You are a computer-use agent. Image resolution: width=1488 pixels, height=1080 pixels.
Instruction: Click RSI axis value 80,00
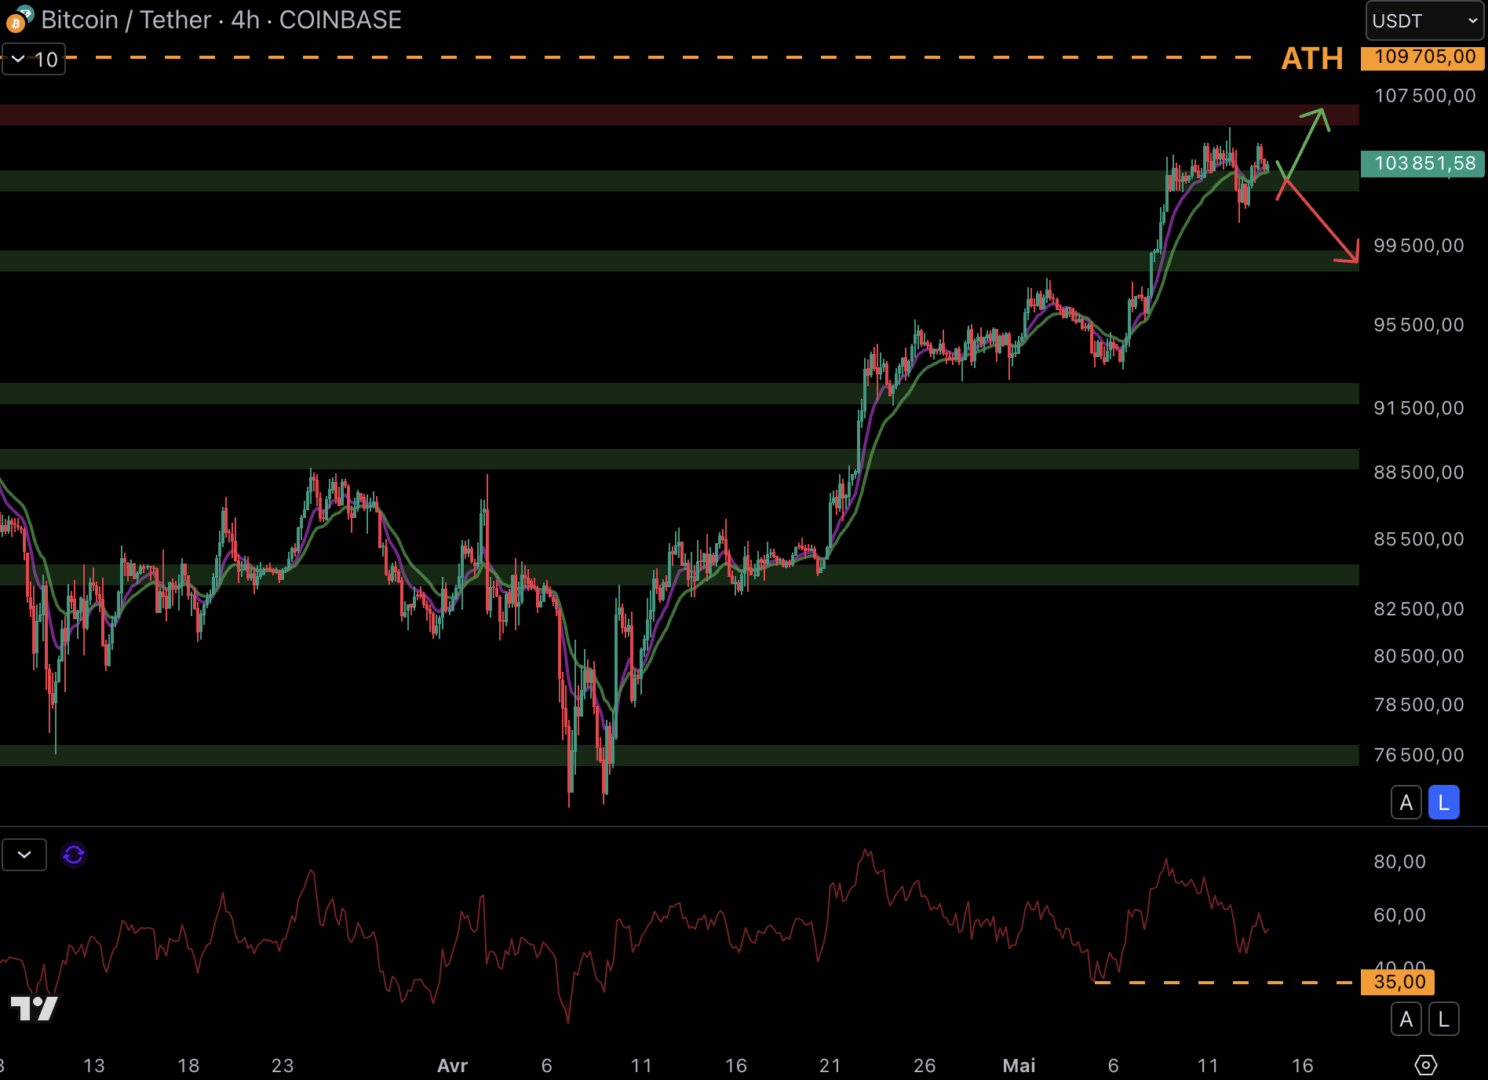[x=1399, y=862]
